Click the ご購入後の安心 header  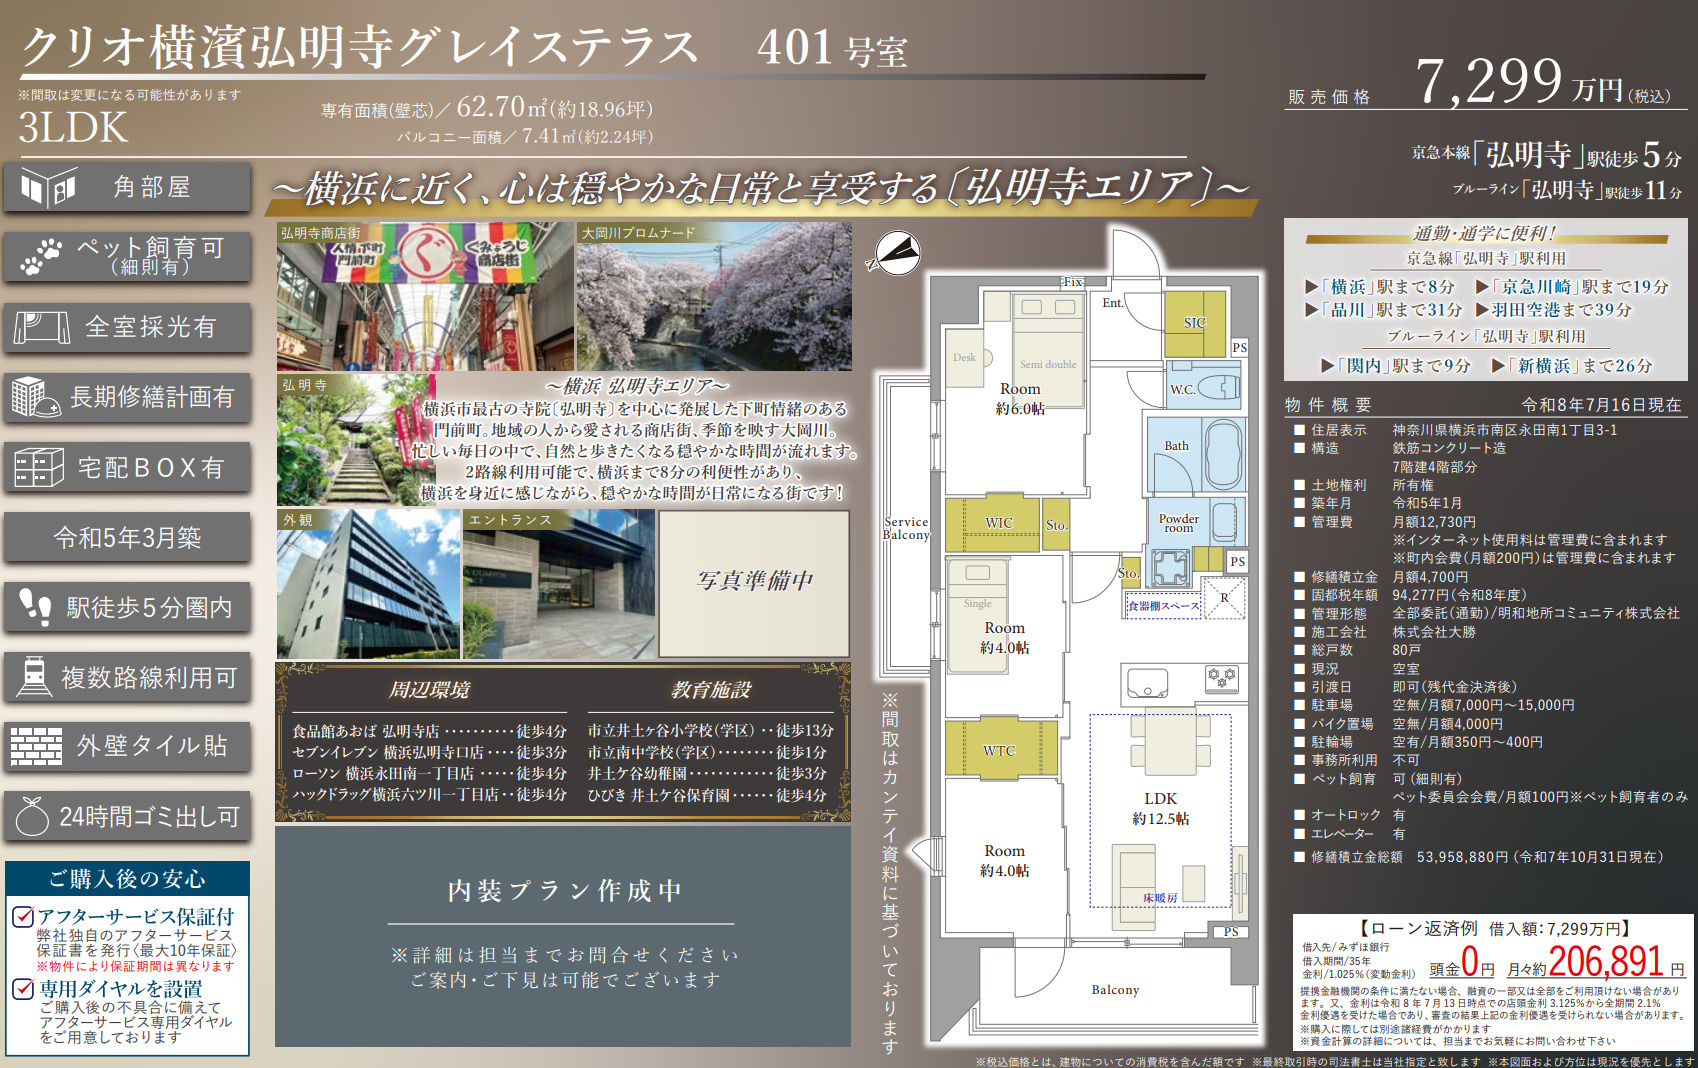(x=127, y=879)
